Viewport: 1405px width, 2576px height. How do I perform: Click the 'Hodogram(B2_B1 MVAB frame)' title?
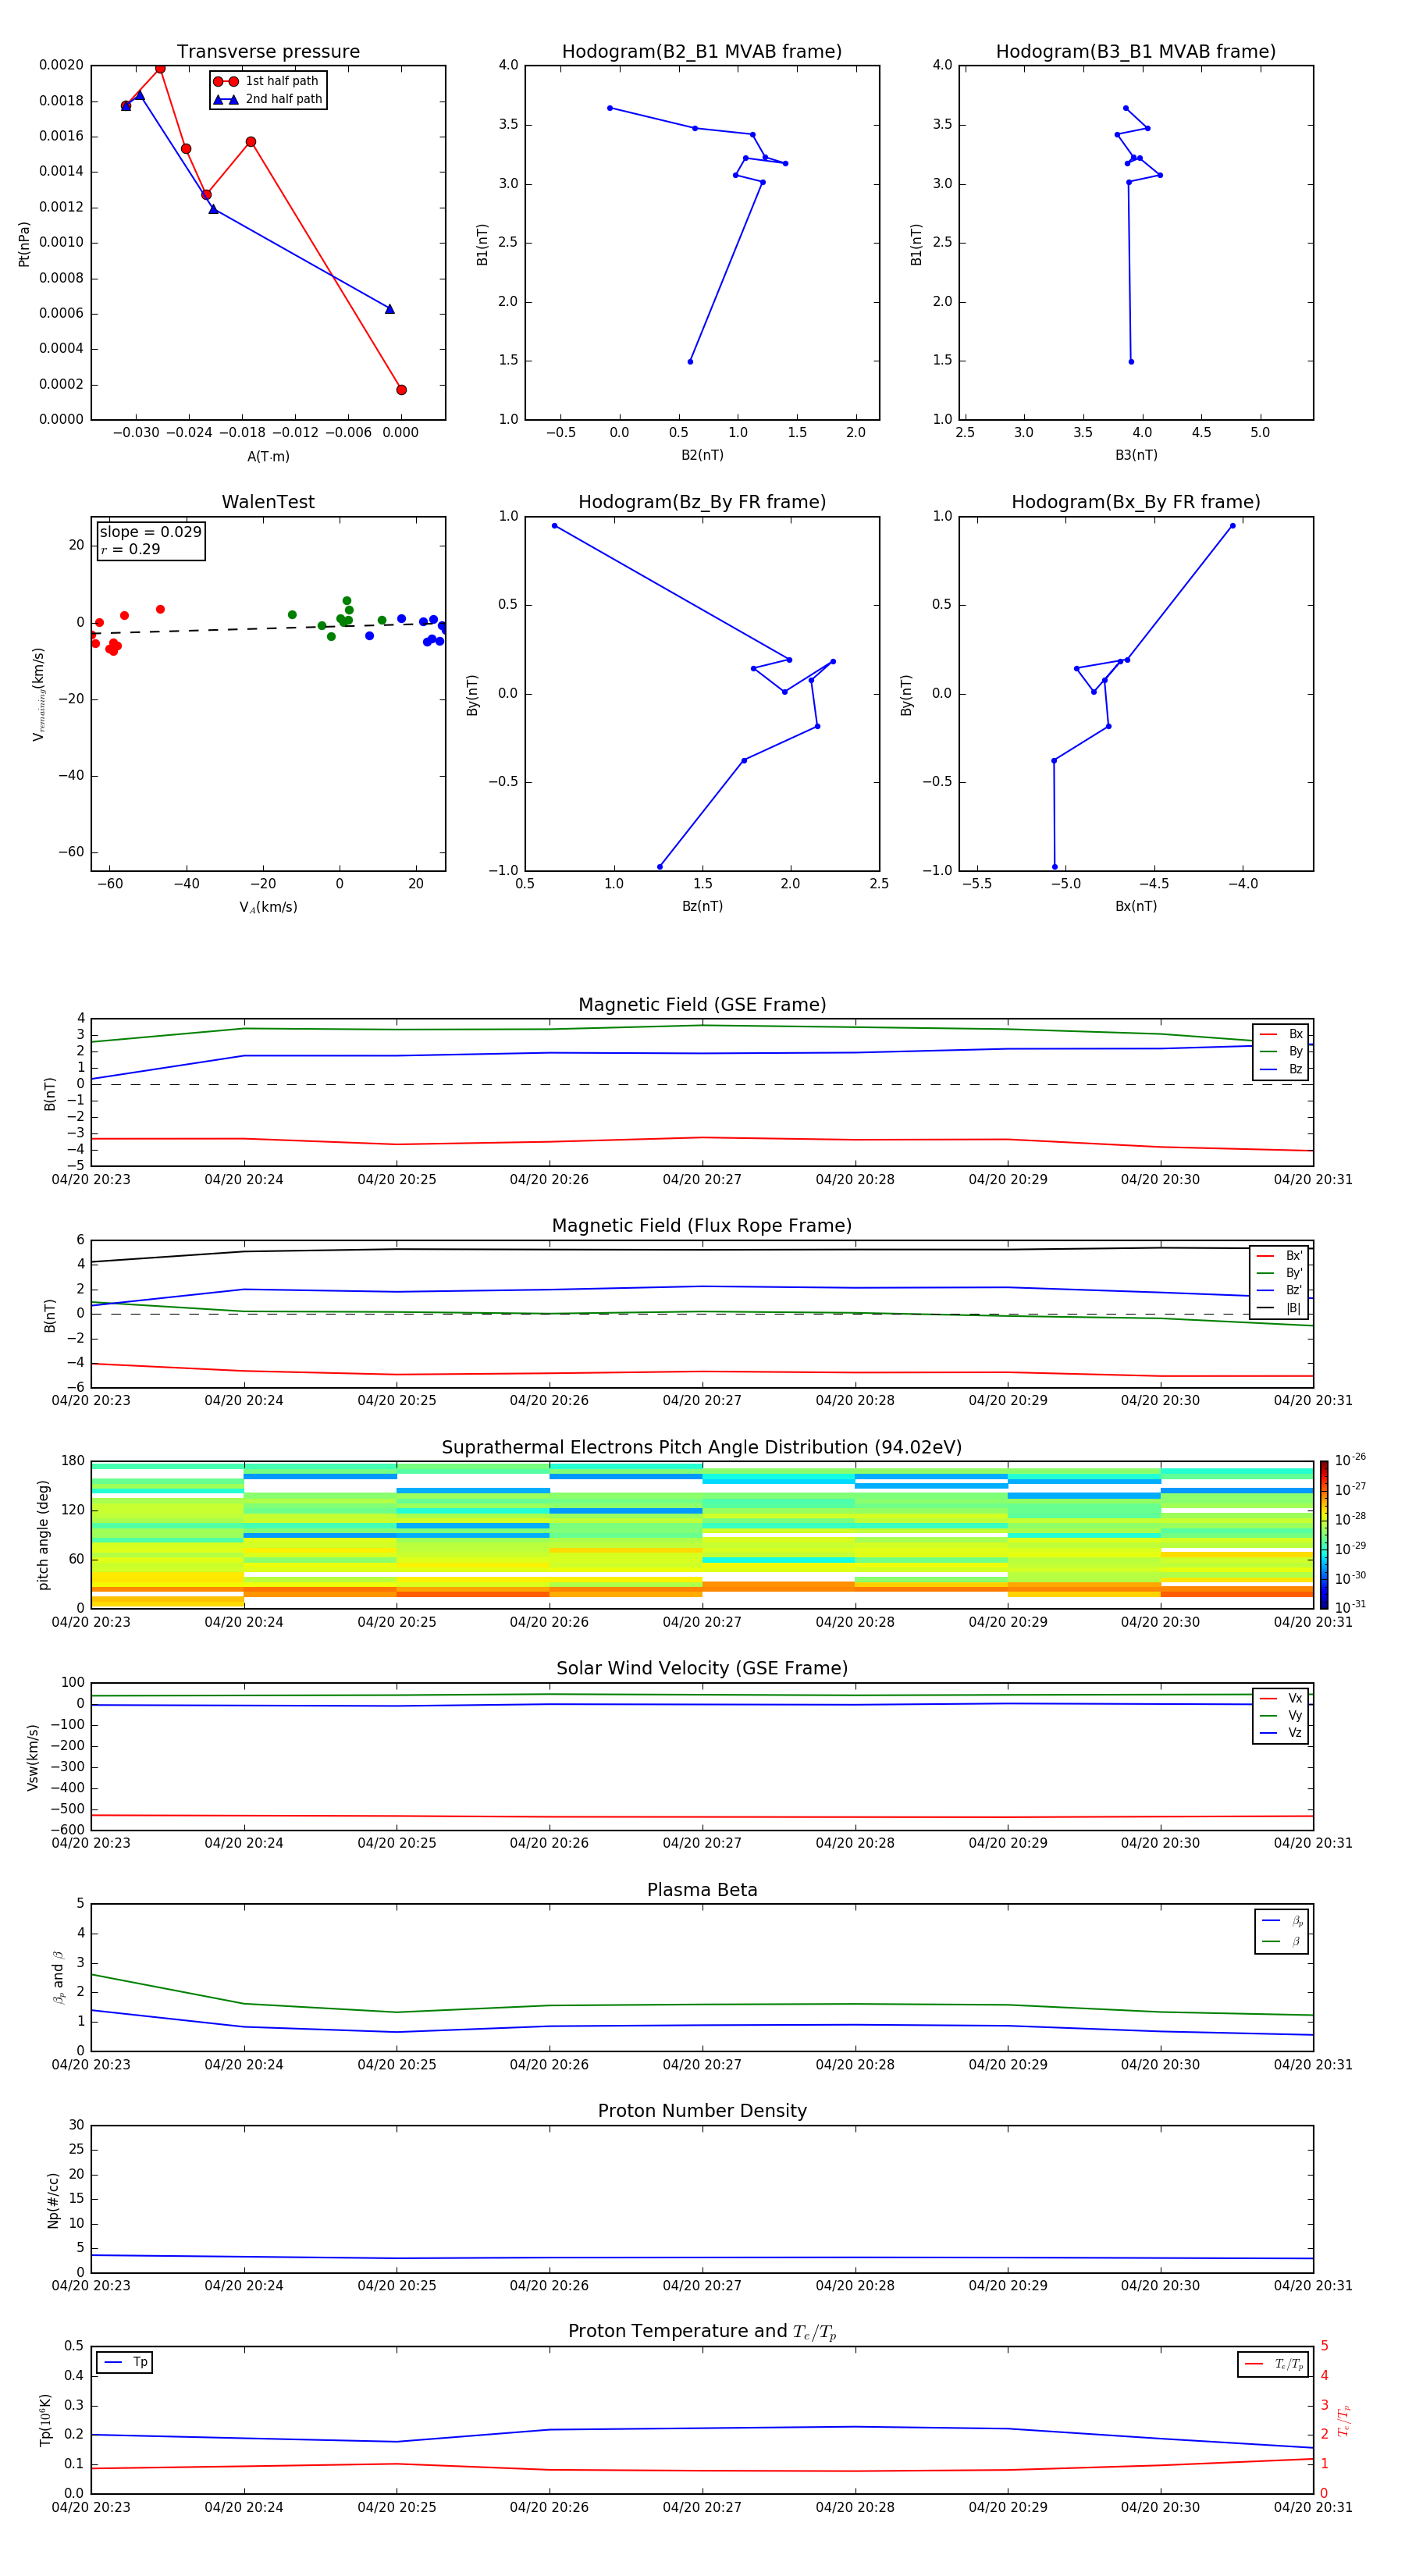[x=702, y=52]
